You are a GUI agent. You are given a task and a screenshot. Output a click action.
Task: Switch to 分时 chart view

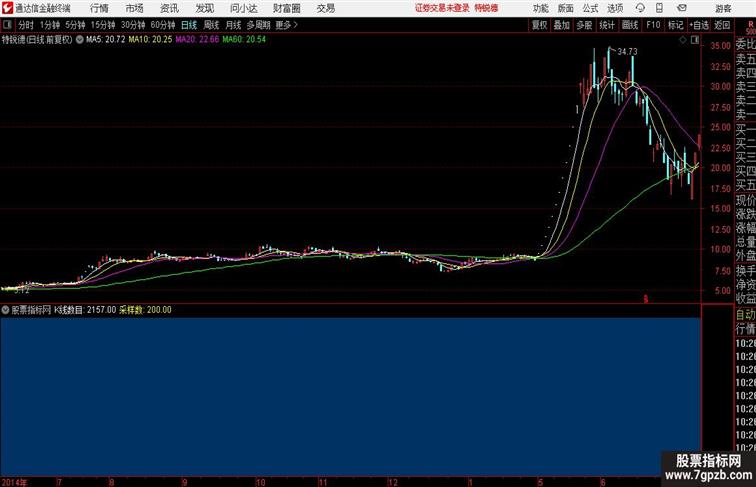pyautogui.click(x=26, y=25)
